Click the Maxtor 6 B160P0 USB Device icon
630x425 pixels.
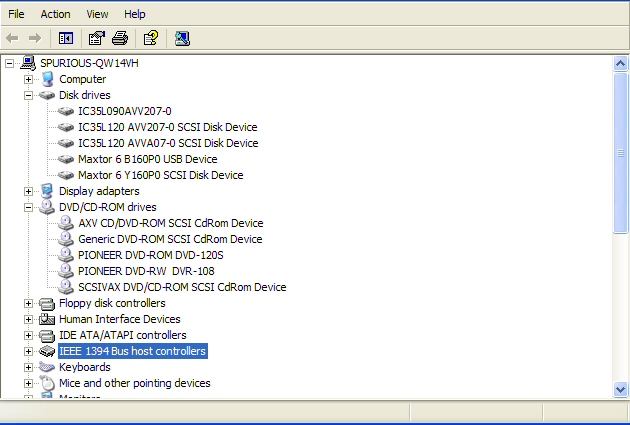pos(66,159)
